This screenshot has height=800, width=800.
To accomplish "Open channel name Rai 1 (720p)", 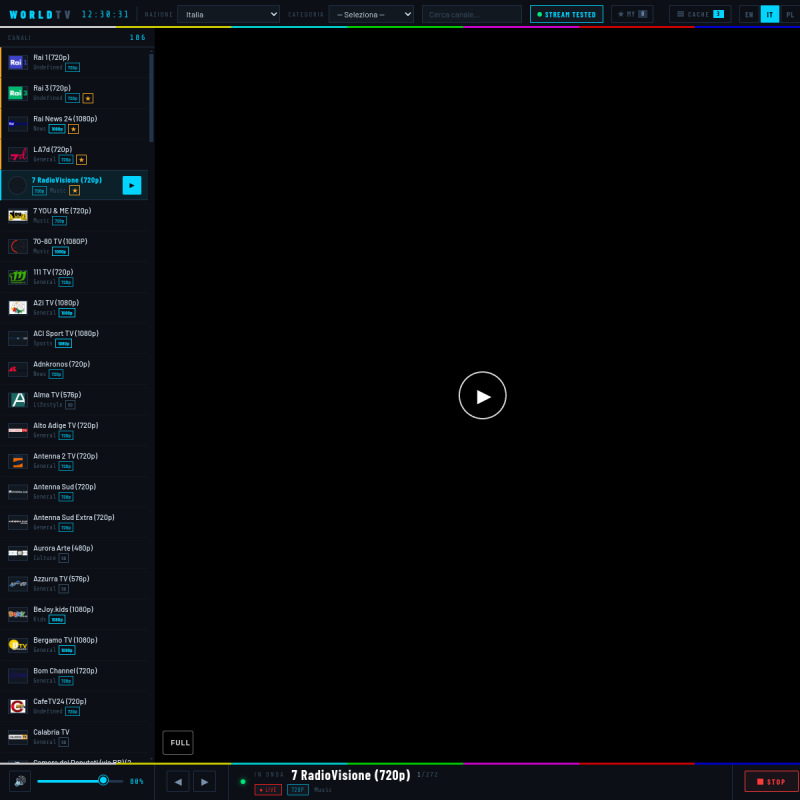I will 51,58.
